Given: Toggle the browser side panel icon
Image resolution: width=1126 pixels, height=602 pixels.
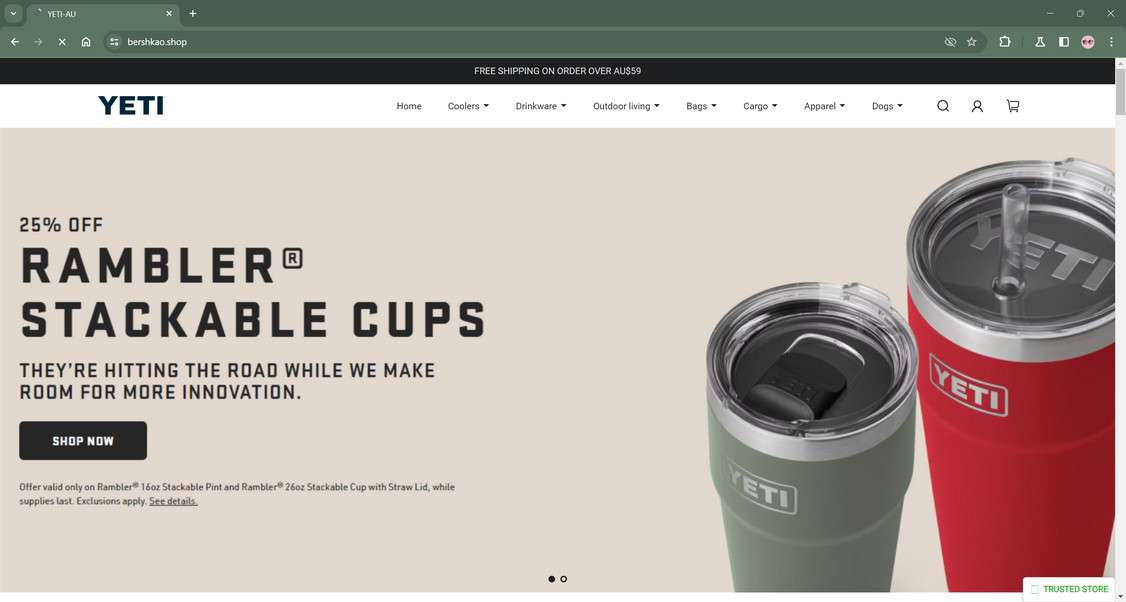Looking at the screenshot, I should (x=1064, y=42).
